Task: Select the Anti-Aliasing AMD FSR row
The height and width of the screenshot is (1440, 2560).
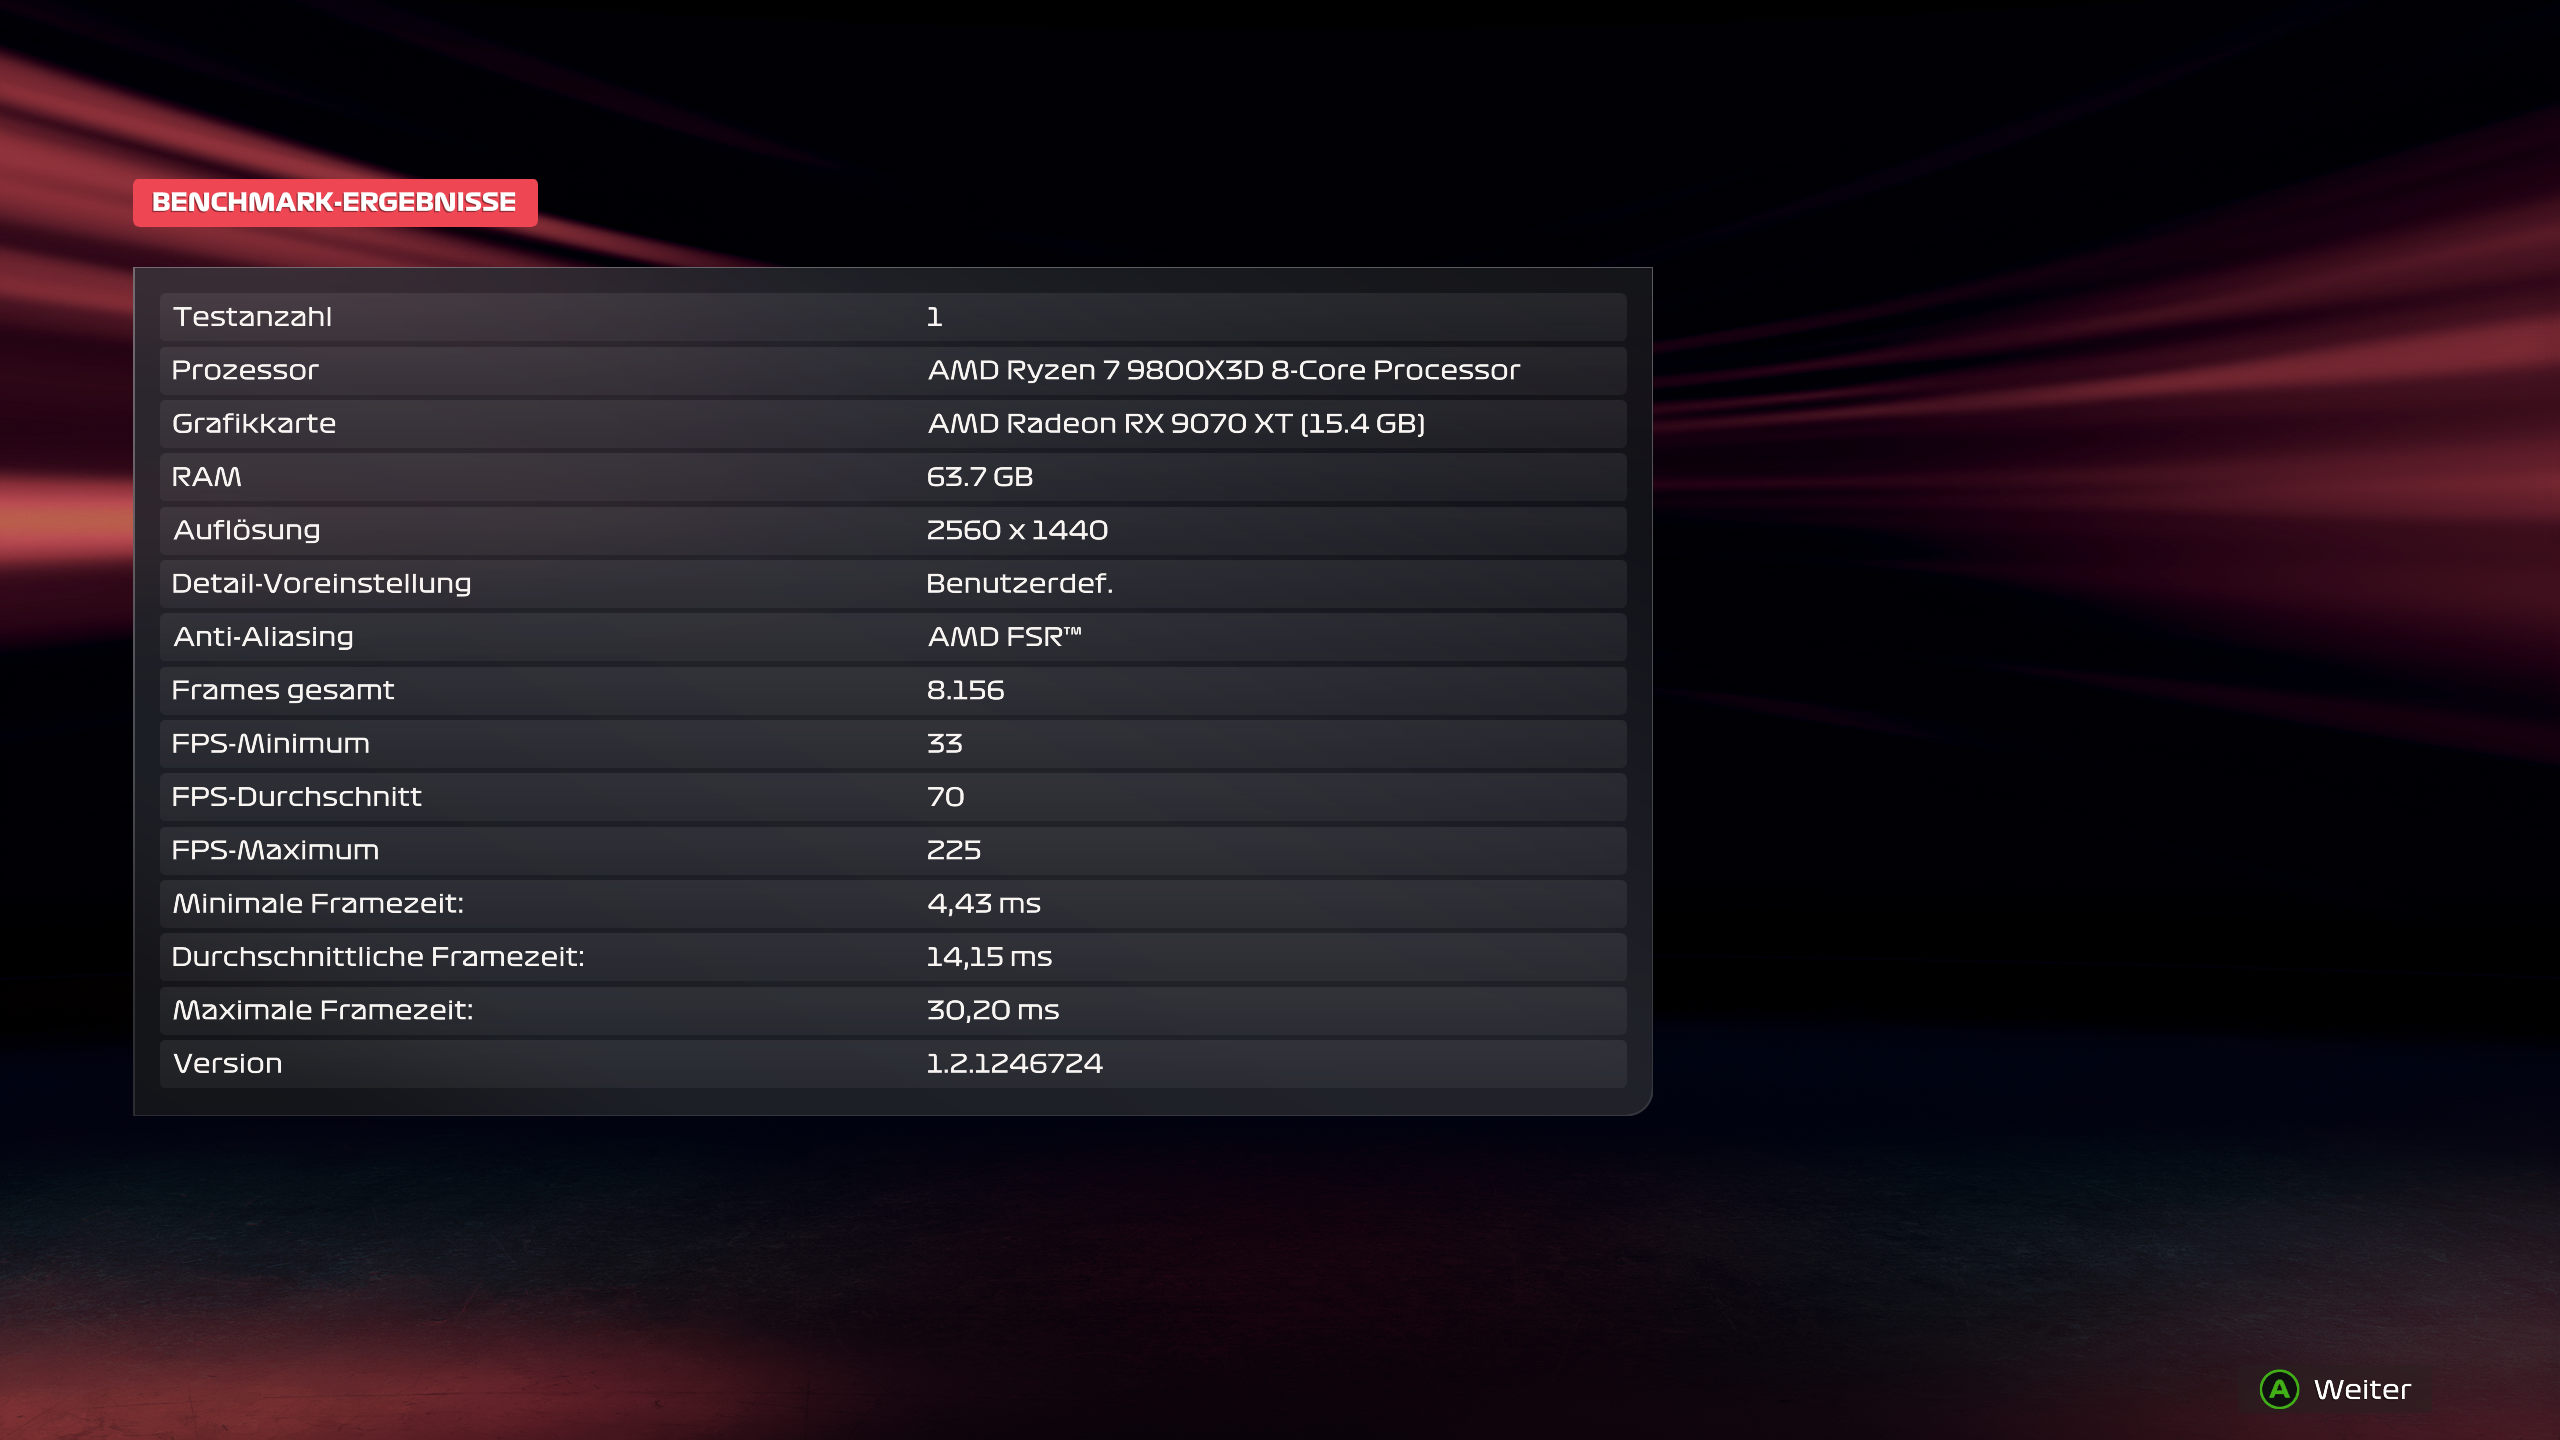Action: (x=892, y=637)
